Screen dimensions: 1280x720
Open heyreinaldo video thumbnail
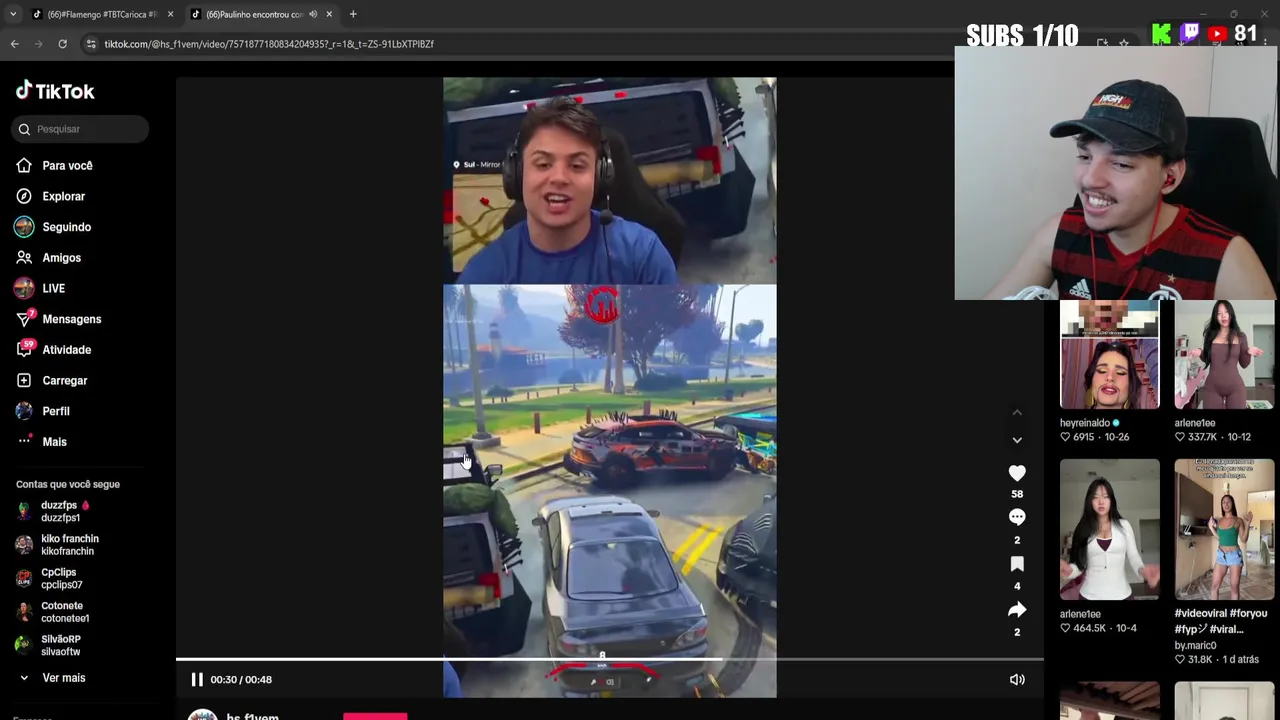click(1109, 355)
